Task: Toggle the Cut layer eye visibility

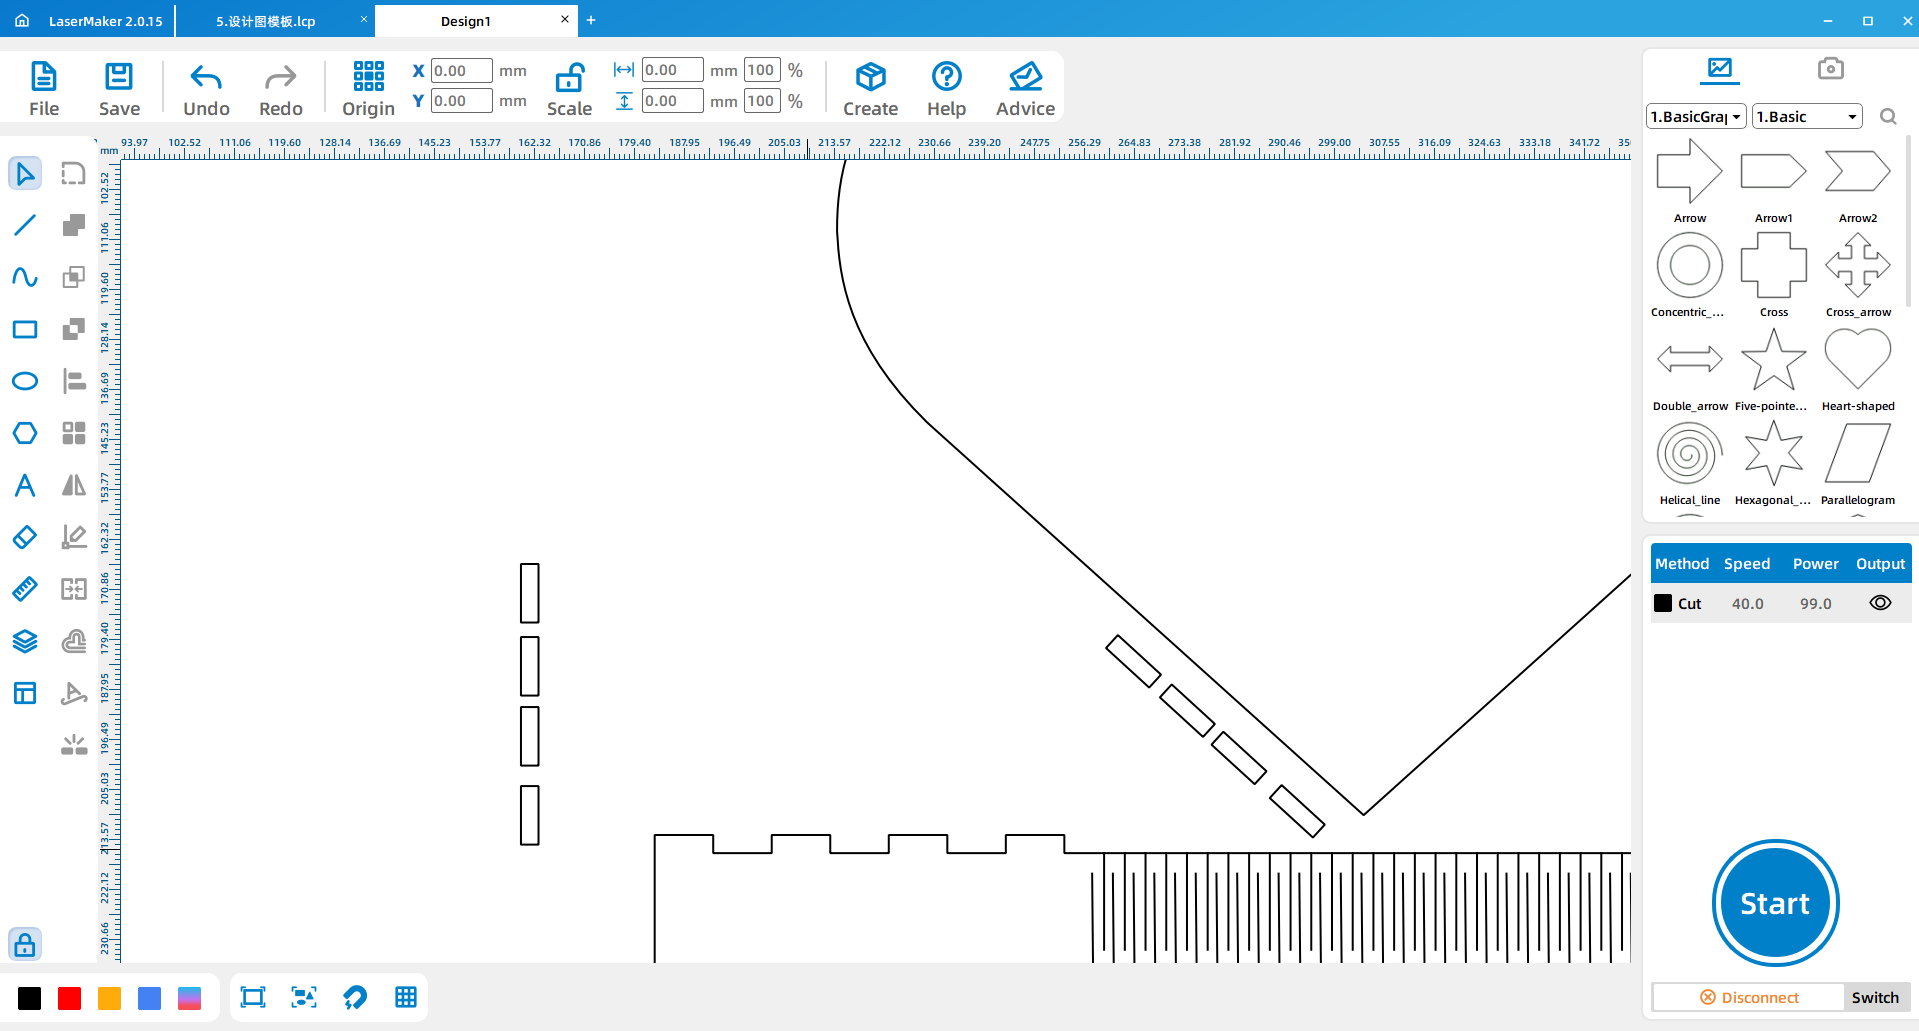Action: tap(1880, 603)
